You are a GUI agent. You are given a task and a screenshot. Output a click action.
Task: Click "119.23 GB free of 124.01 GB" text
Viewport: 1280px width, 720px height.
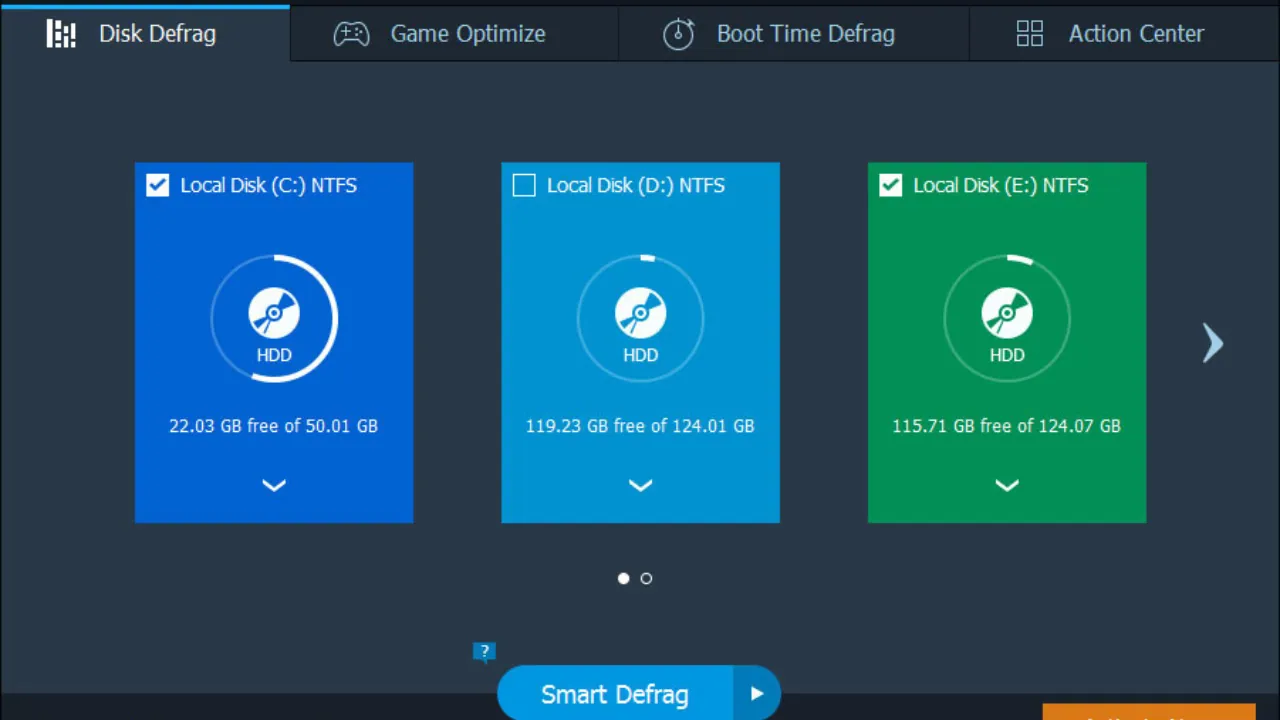(640, 426)
